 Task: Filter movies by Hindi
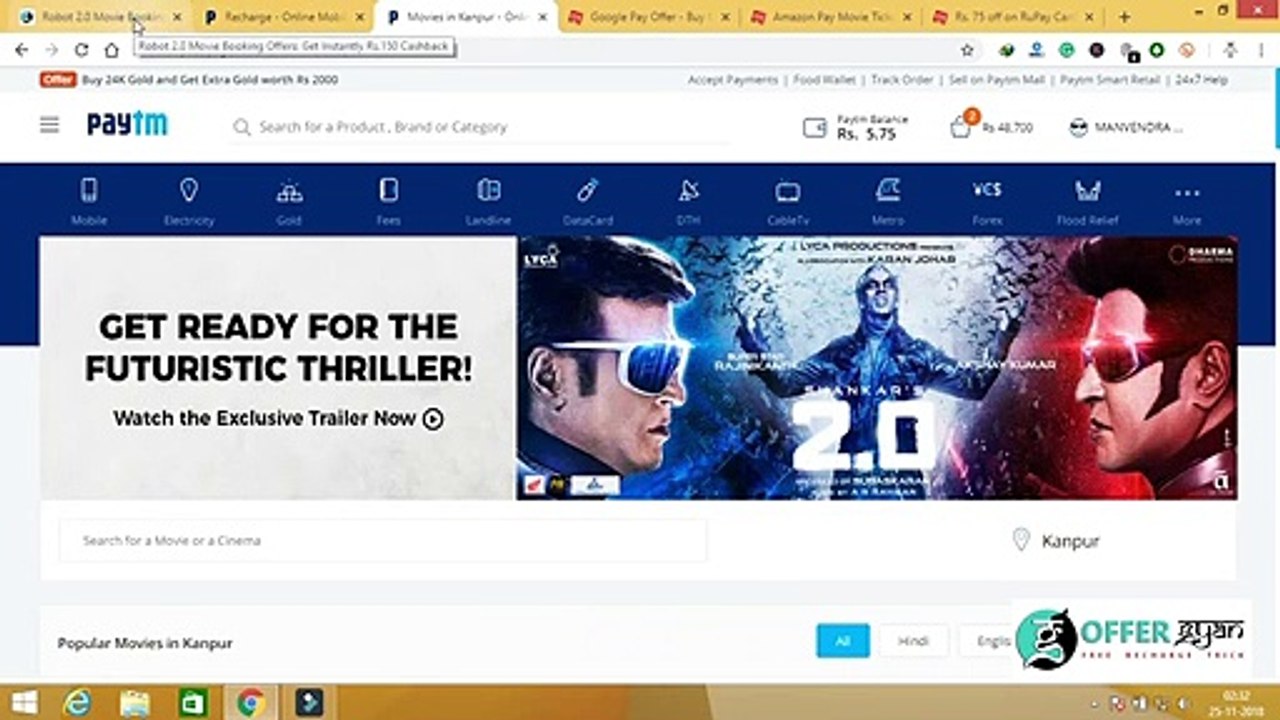(x=913, y=641)
